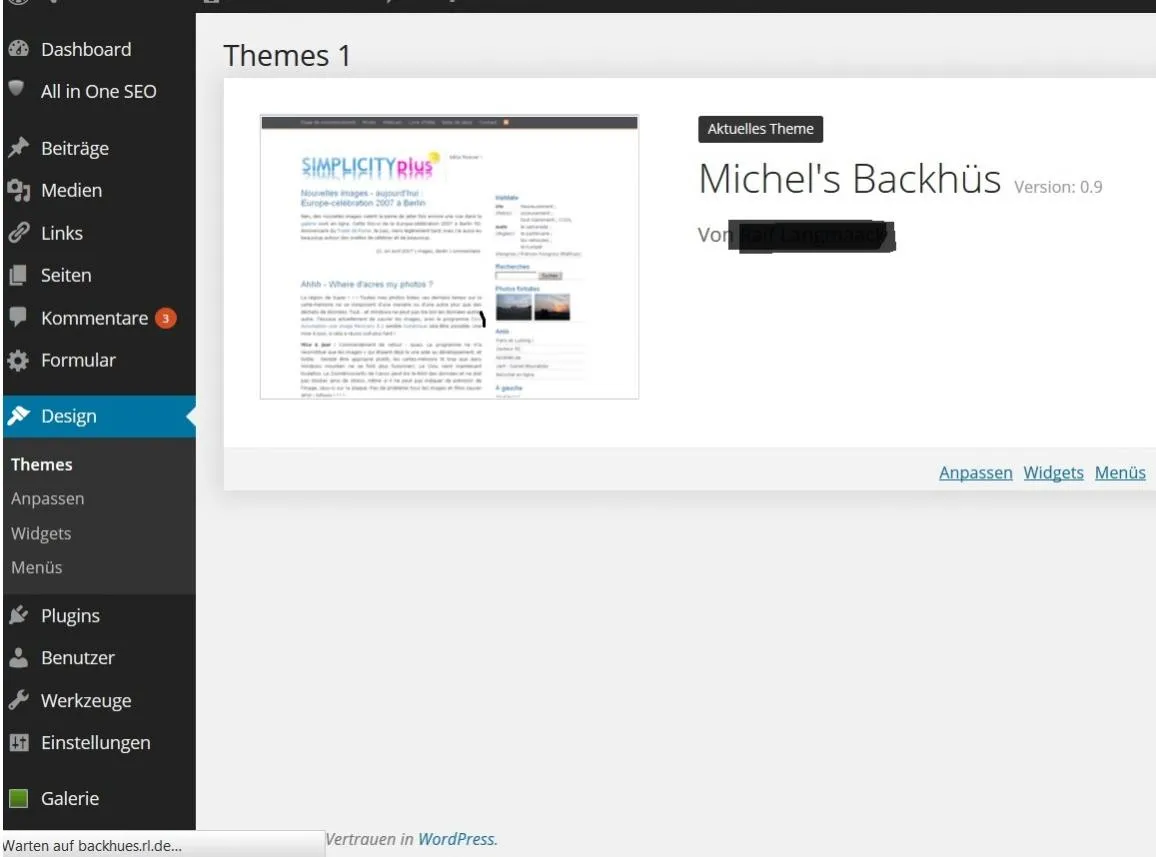Click the Plugins plug icon
Screen dimensions: 1156x857
18,615
